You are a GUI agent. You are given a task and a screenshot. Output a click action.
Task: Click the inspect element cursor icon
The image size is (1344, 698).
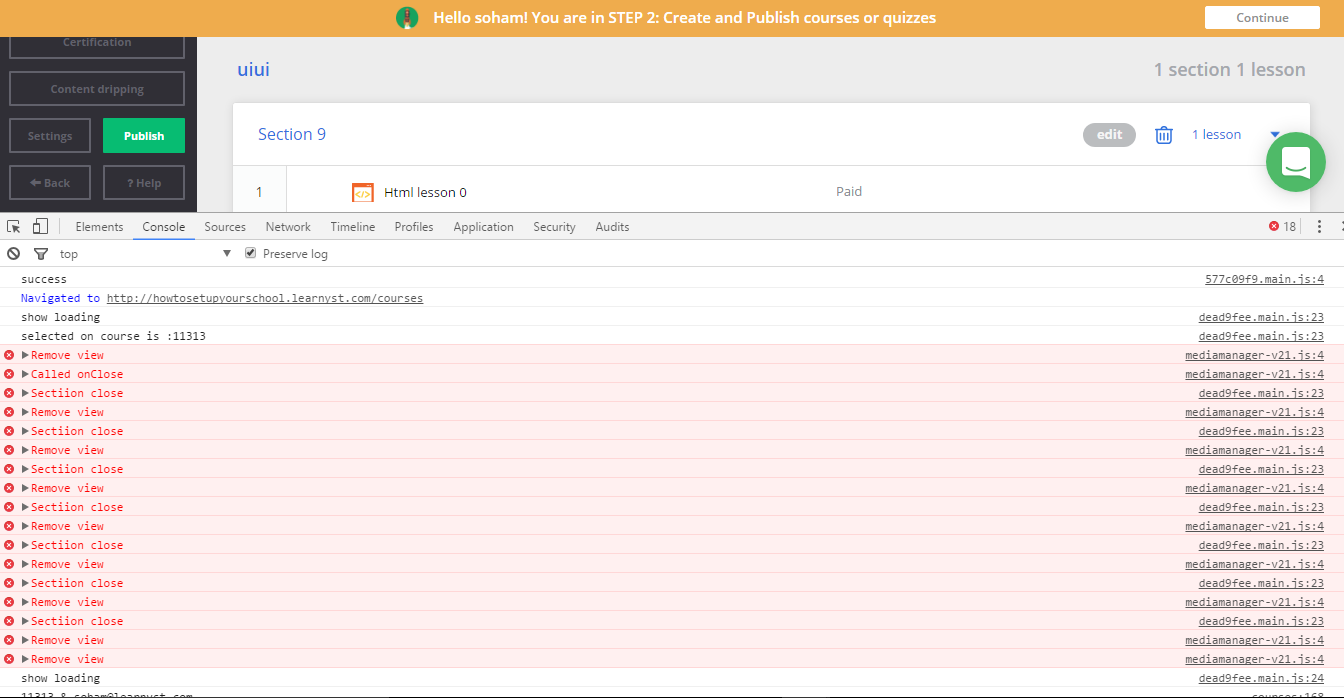point(14,227)
